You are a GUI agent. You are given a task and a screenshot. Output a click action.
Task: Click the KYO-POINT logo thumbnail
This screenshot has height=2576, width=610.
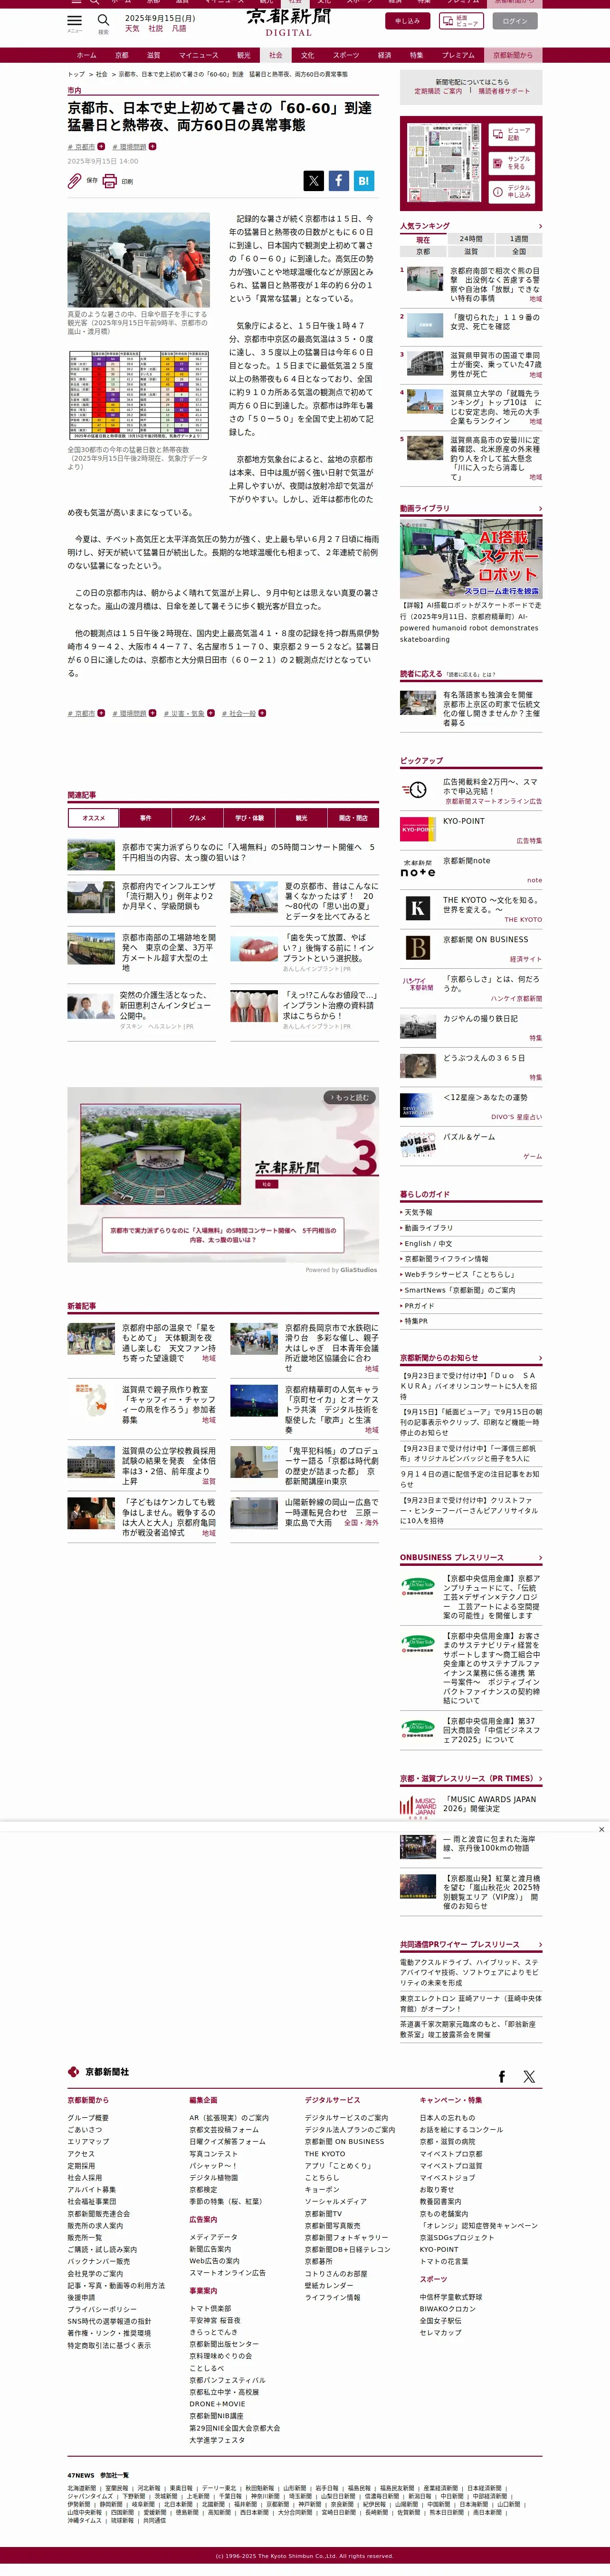(x=417, y=828)
